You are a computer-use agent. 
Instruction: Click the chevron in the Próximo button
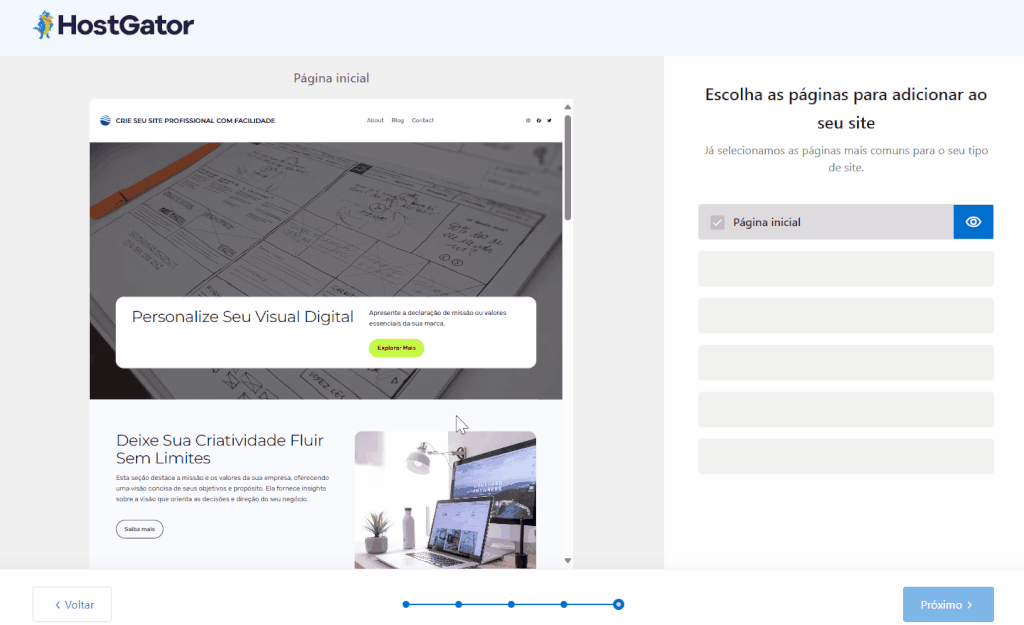[x=970, y=605]
